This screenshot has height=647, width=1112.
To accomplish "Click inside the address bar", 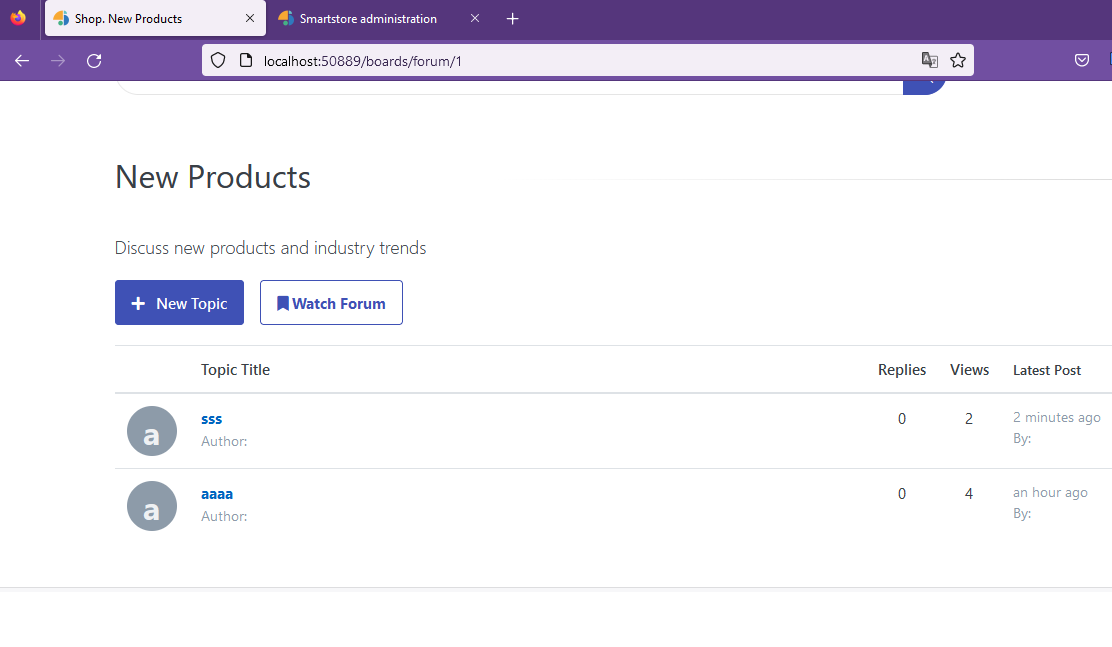I will coord(500,60).
